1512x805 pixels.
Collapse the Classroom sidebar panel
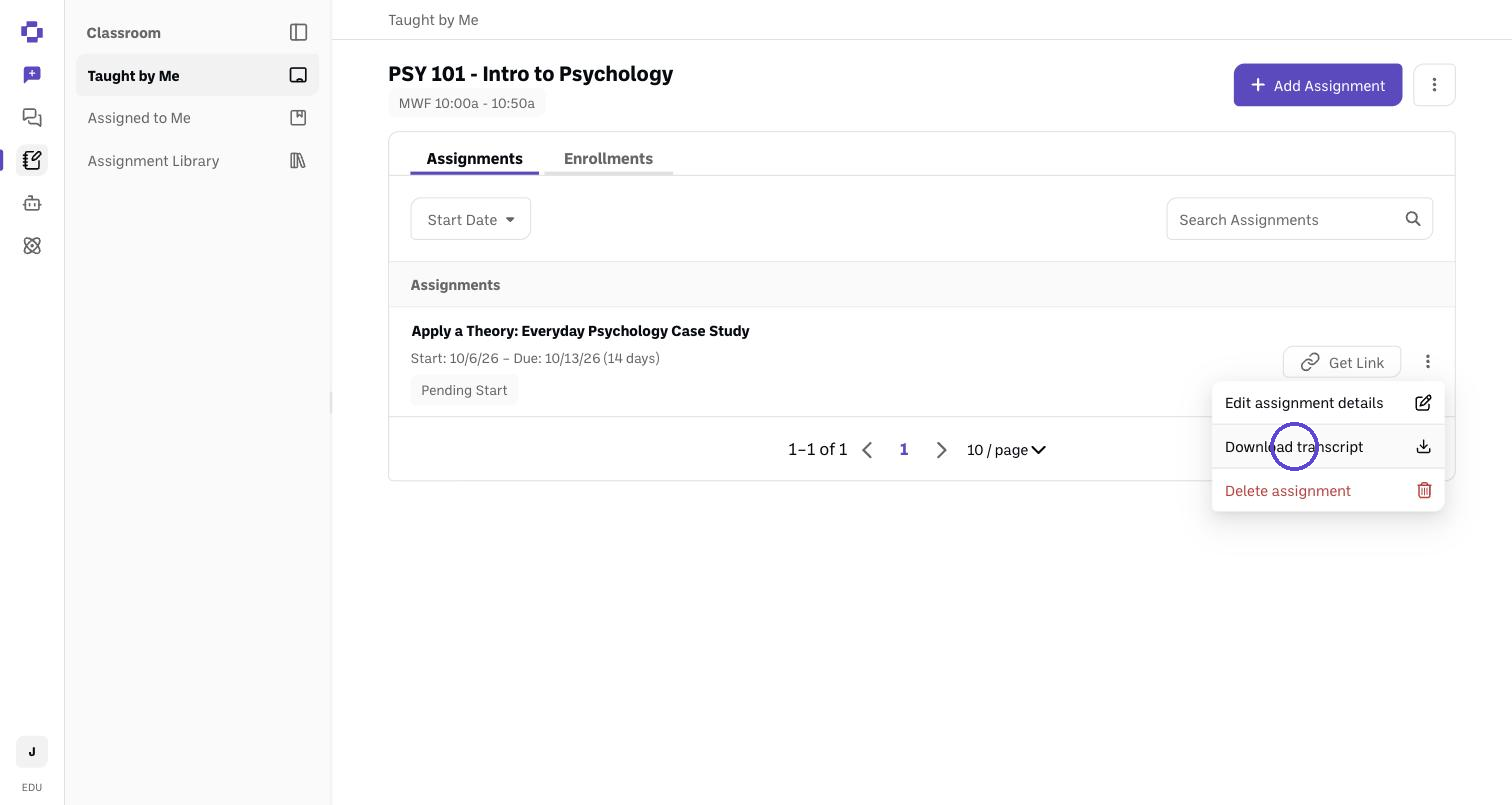point(298,32)
